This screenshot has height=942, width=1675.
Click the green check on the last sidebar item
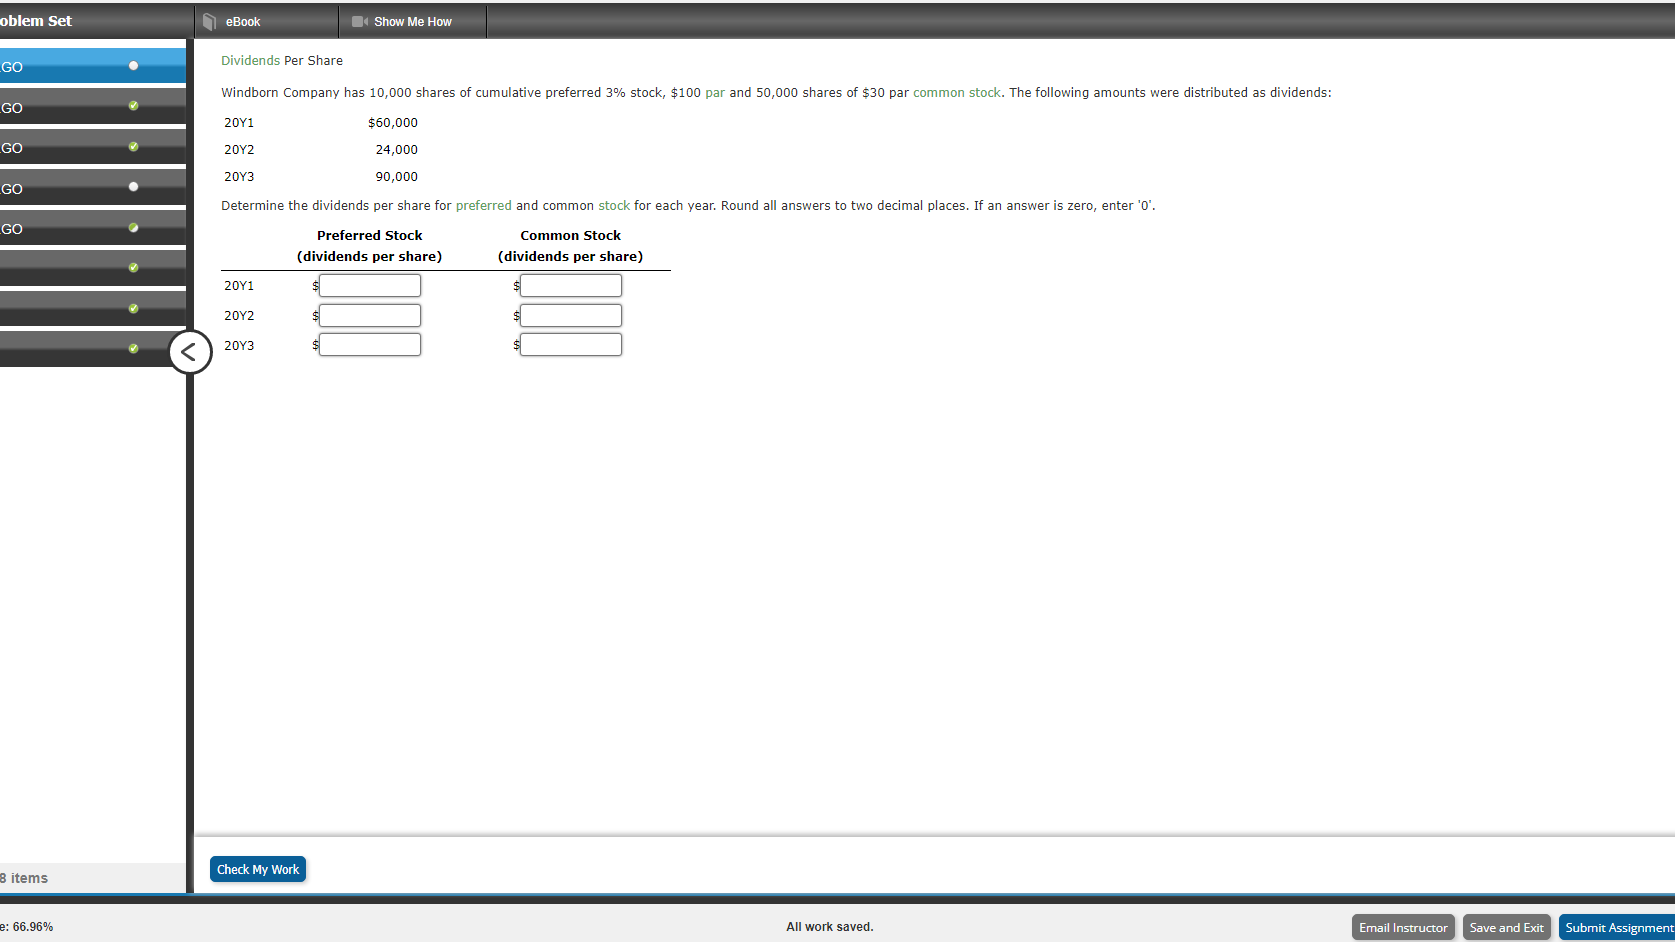point(133,348)
